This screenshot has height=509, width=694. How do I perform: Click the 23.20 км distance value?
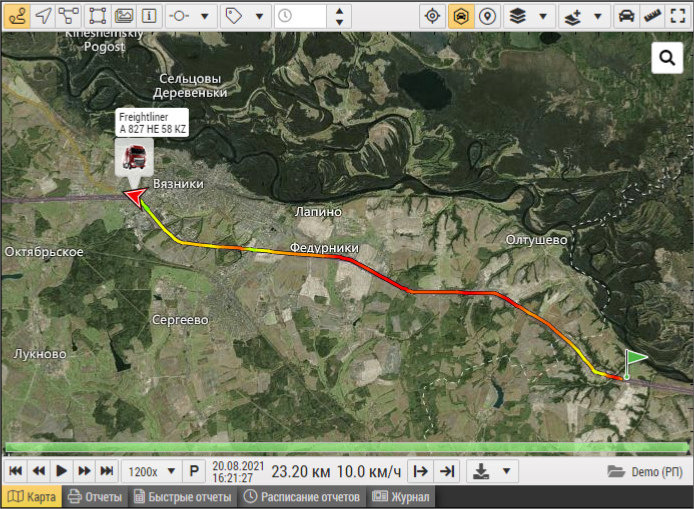pyautogui.click(x=301, y=472)
